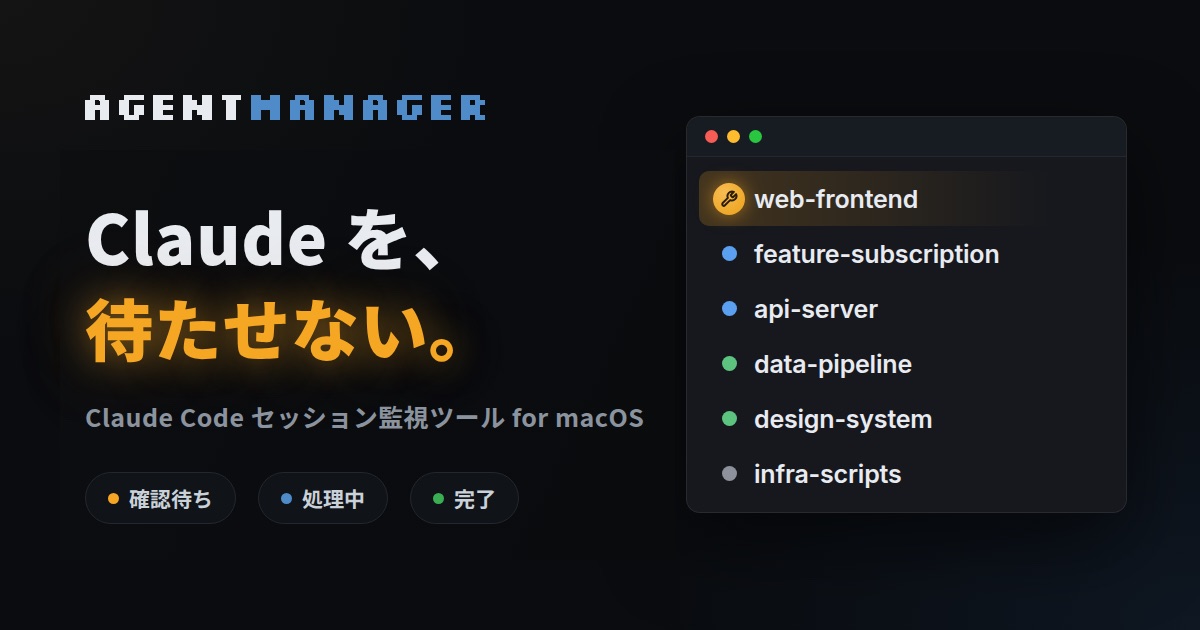Click the 処理中 status pill
The width and height of the screenshot is (1200, 630).
pos(323,498)
